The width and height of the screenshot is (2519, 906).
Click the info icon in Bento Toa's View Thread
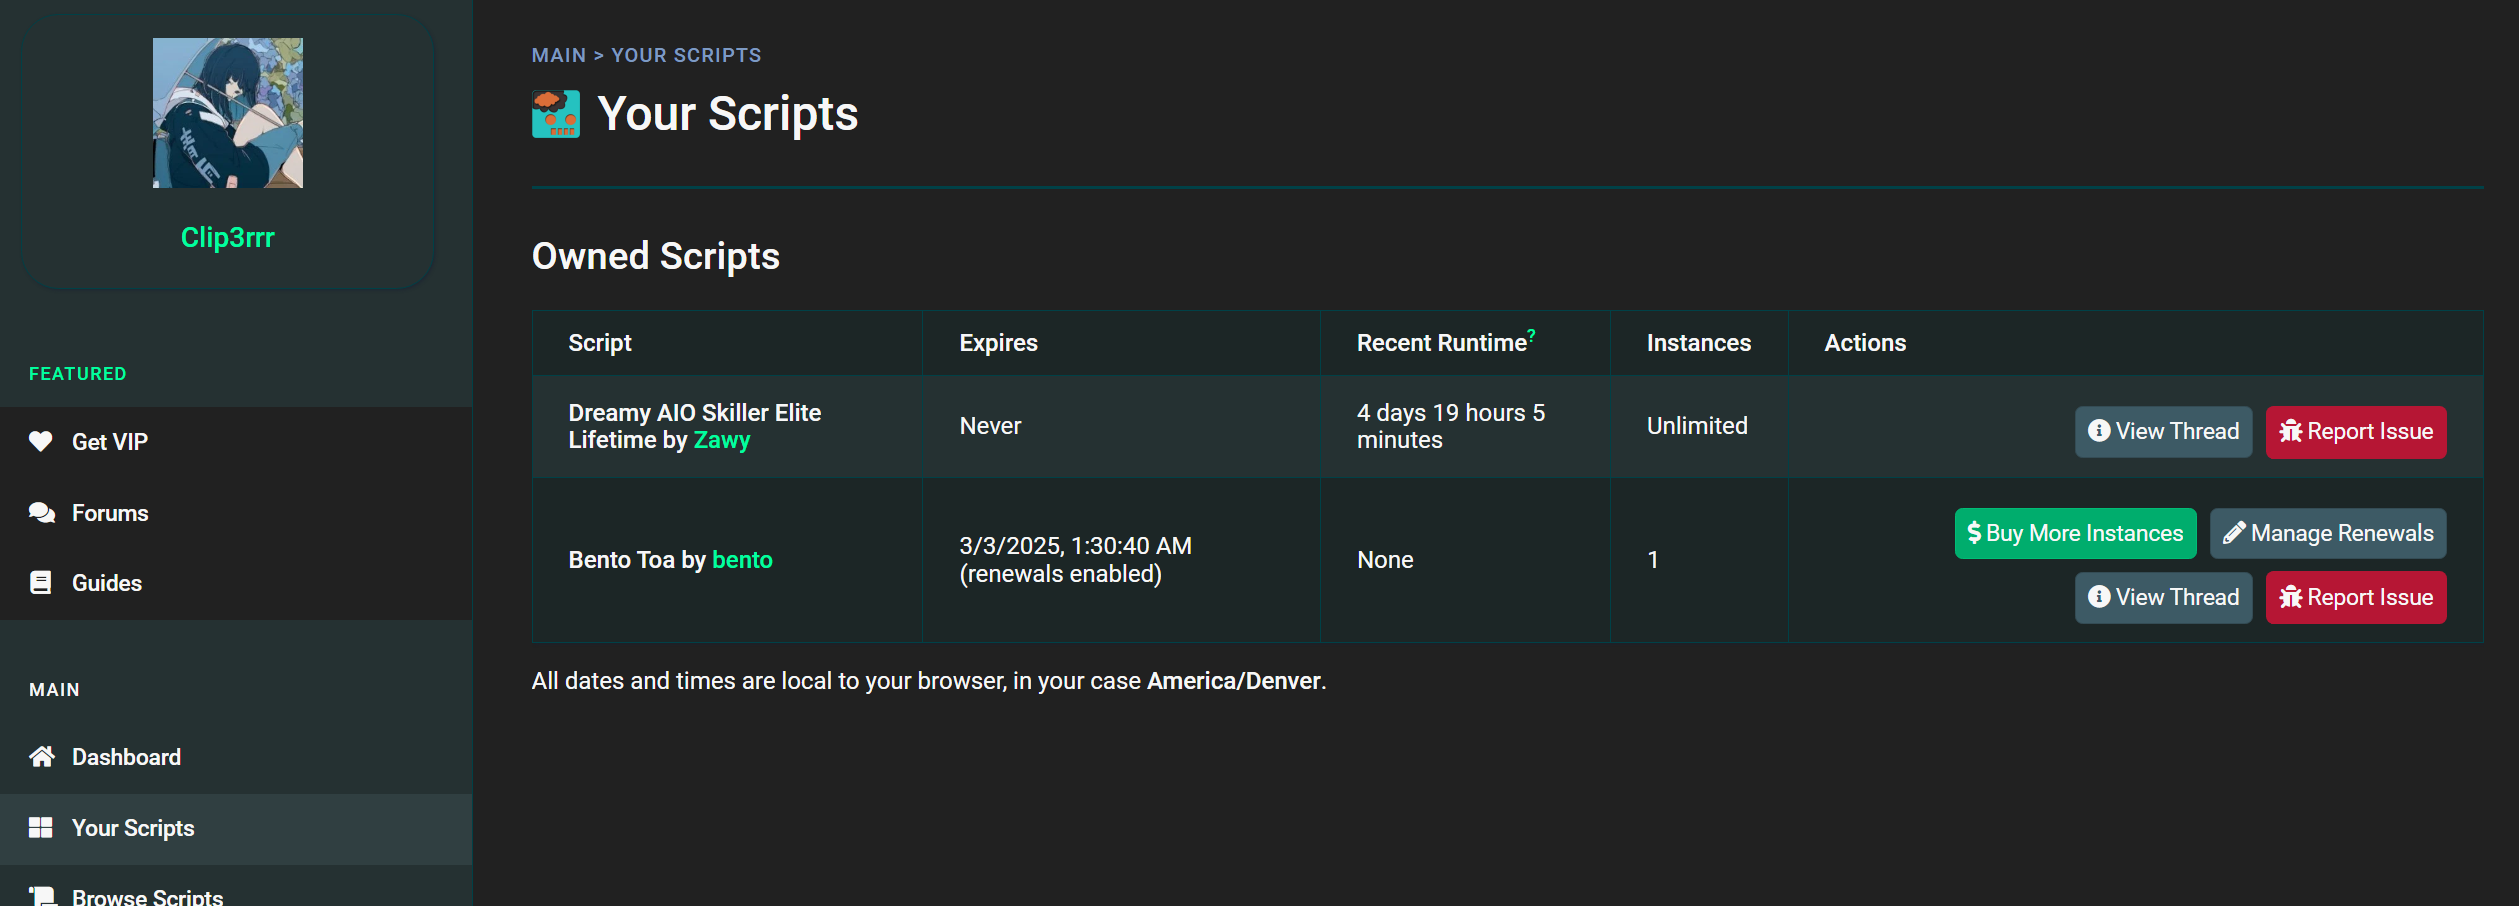2099,597
